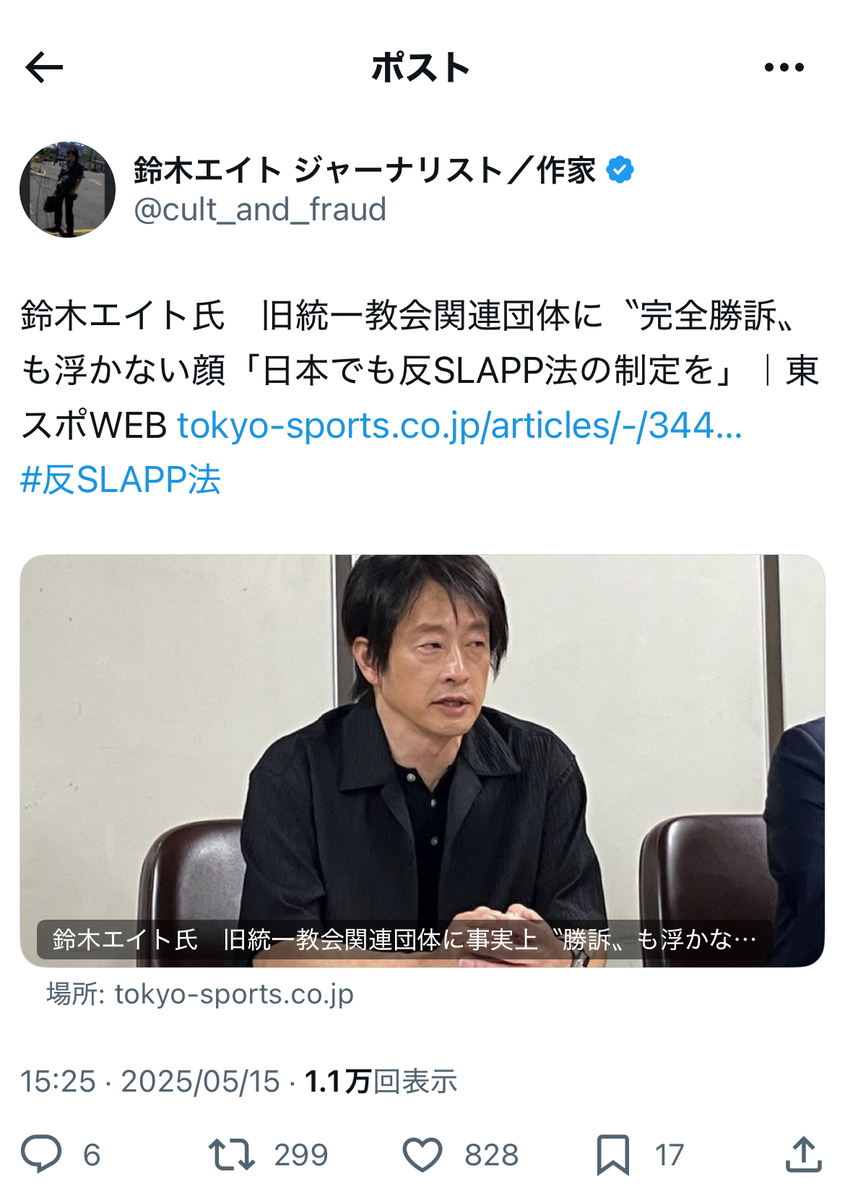This screenshot has height=1200, width=845.
Task: Tap the share upload icon
Action: coord(803,1154)
